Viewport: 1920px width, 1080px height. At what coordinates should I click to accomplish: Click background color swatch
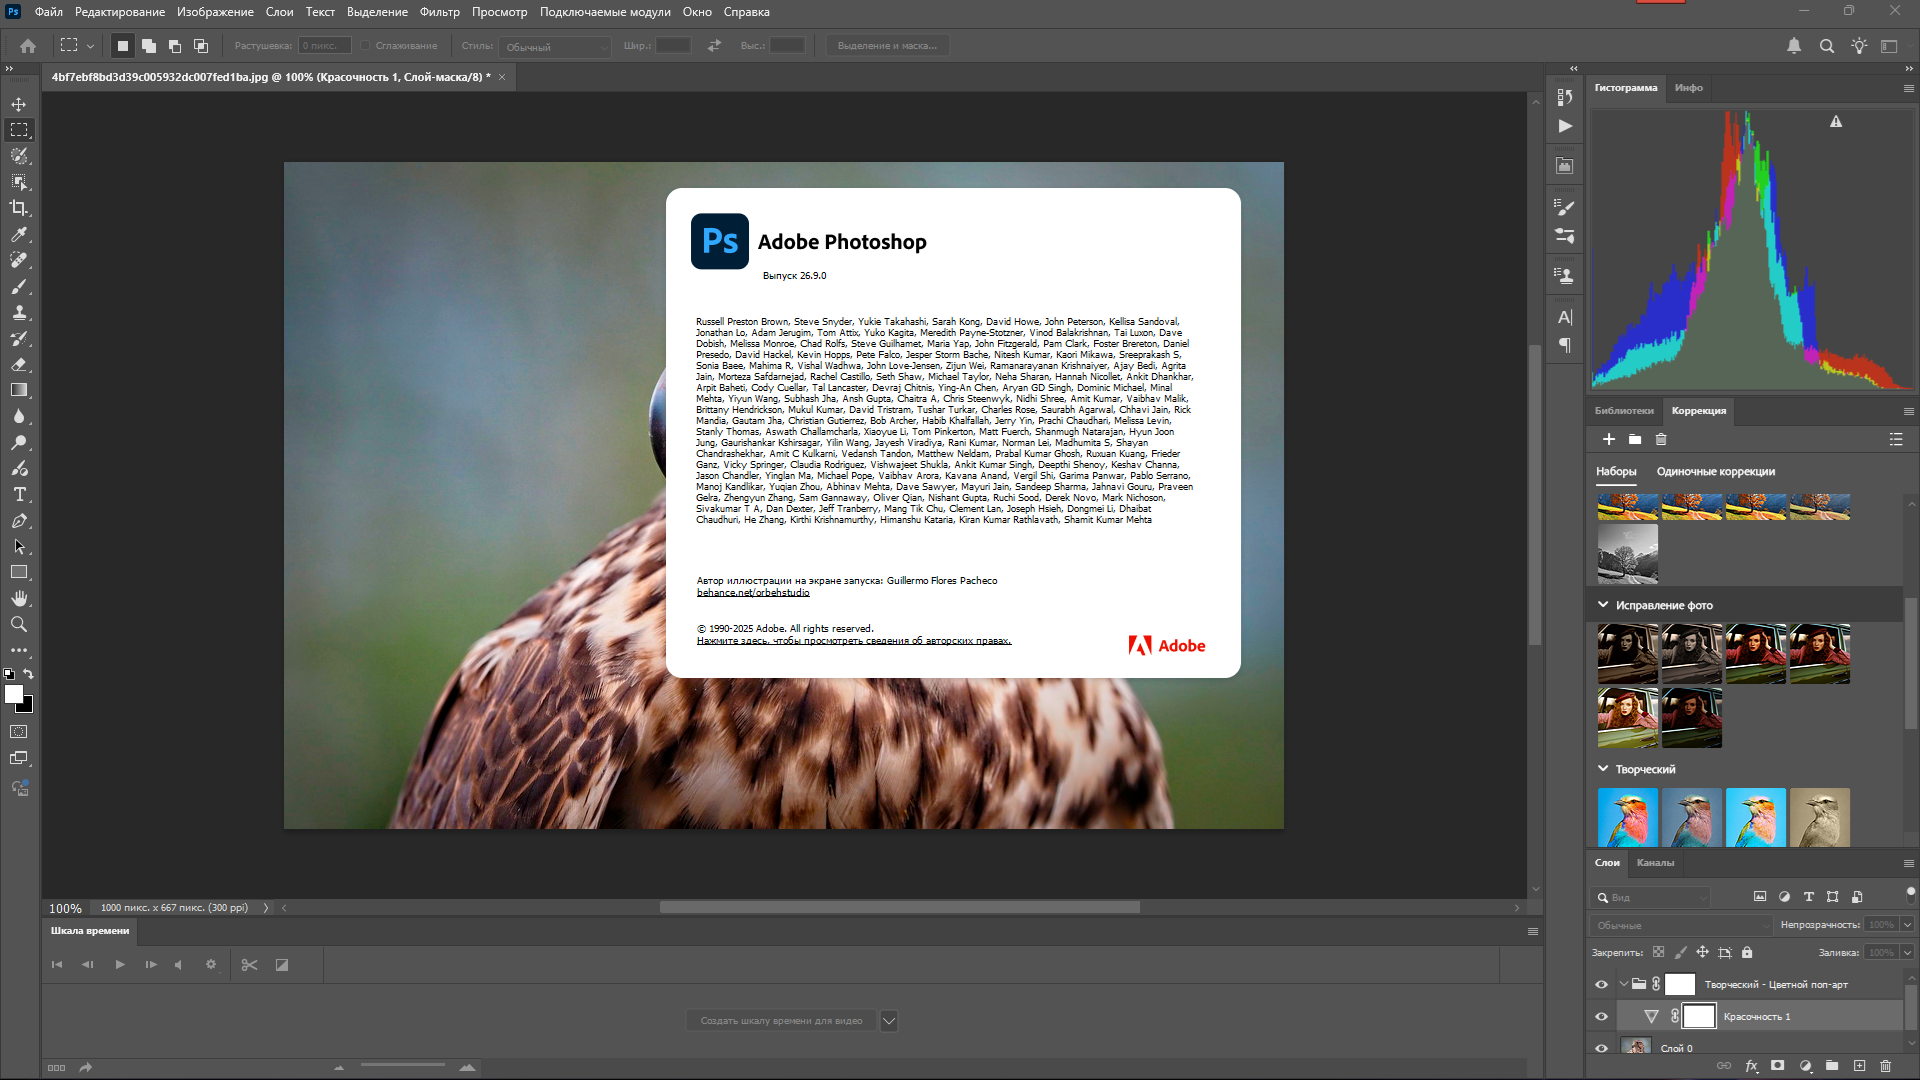pyautogui.click(x=27, y=707)
